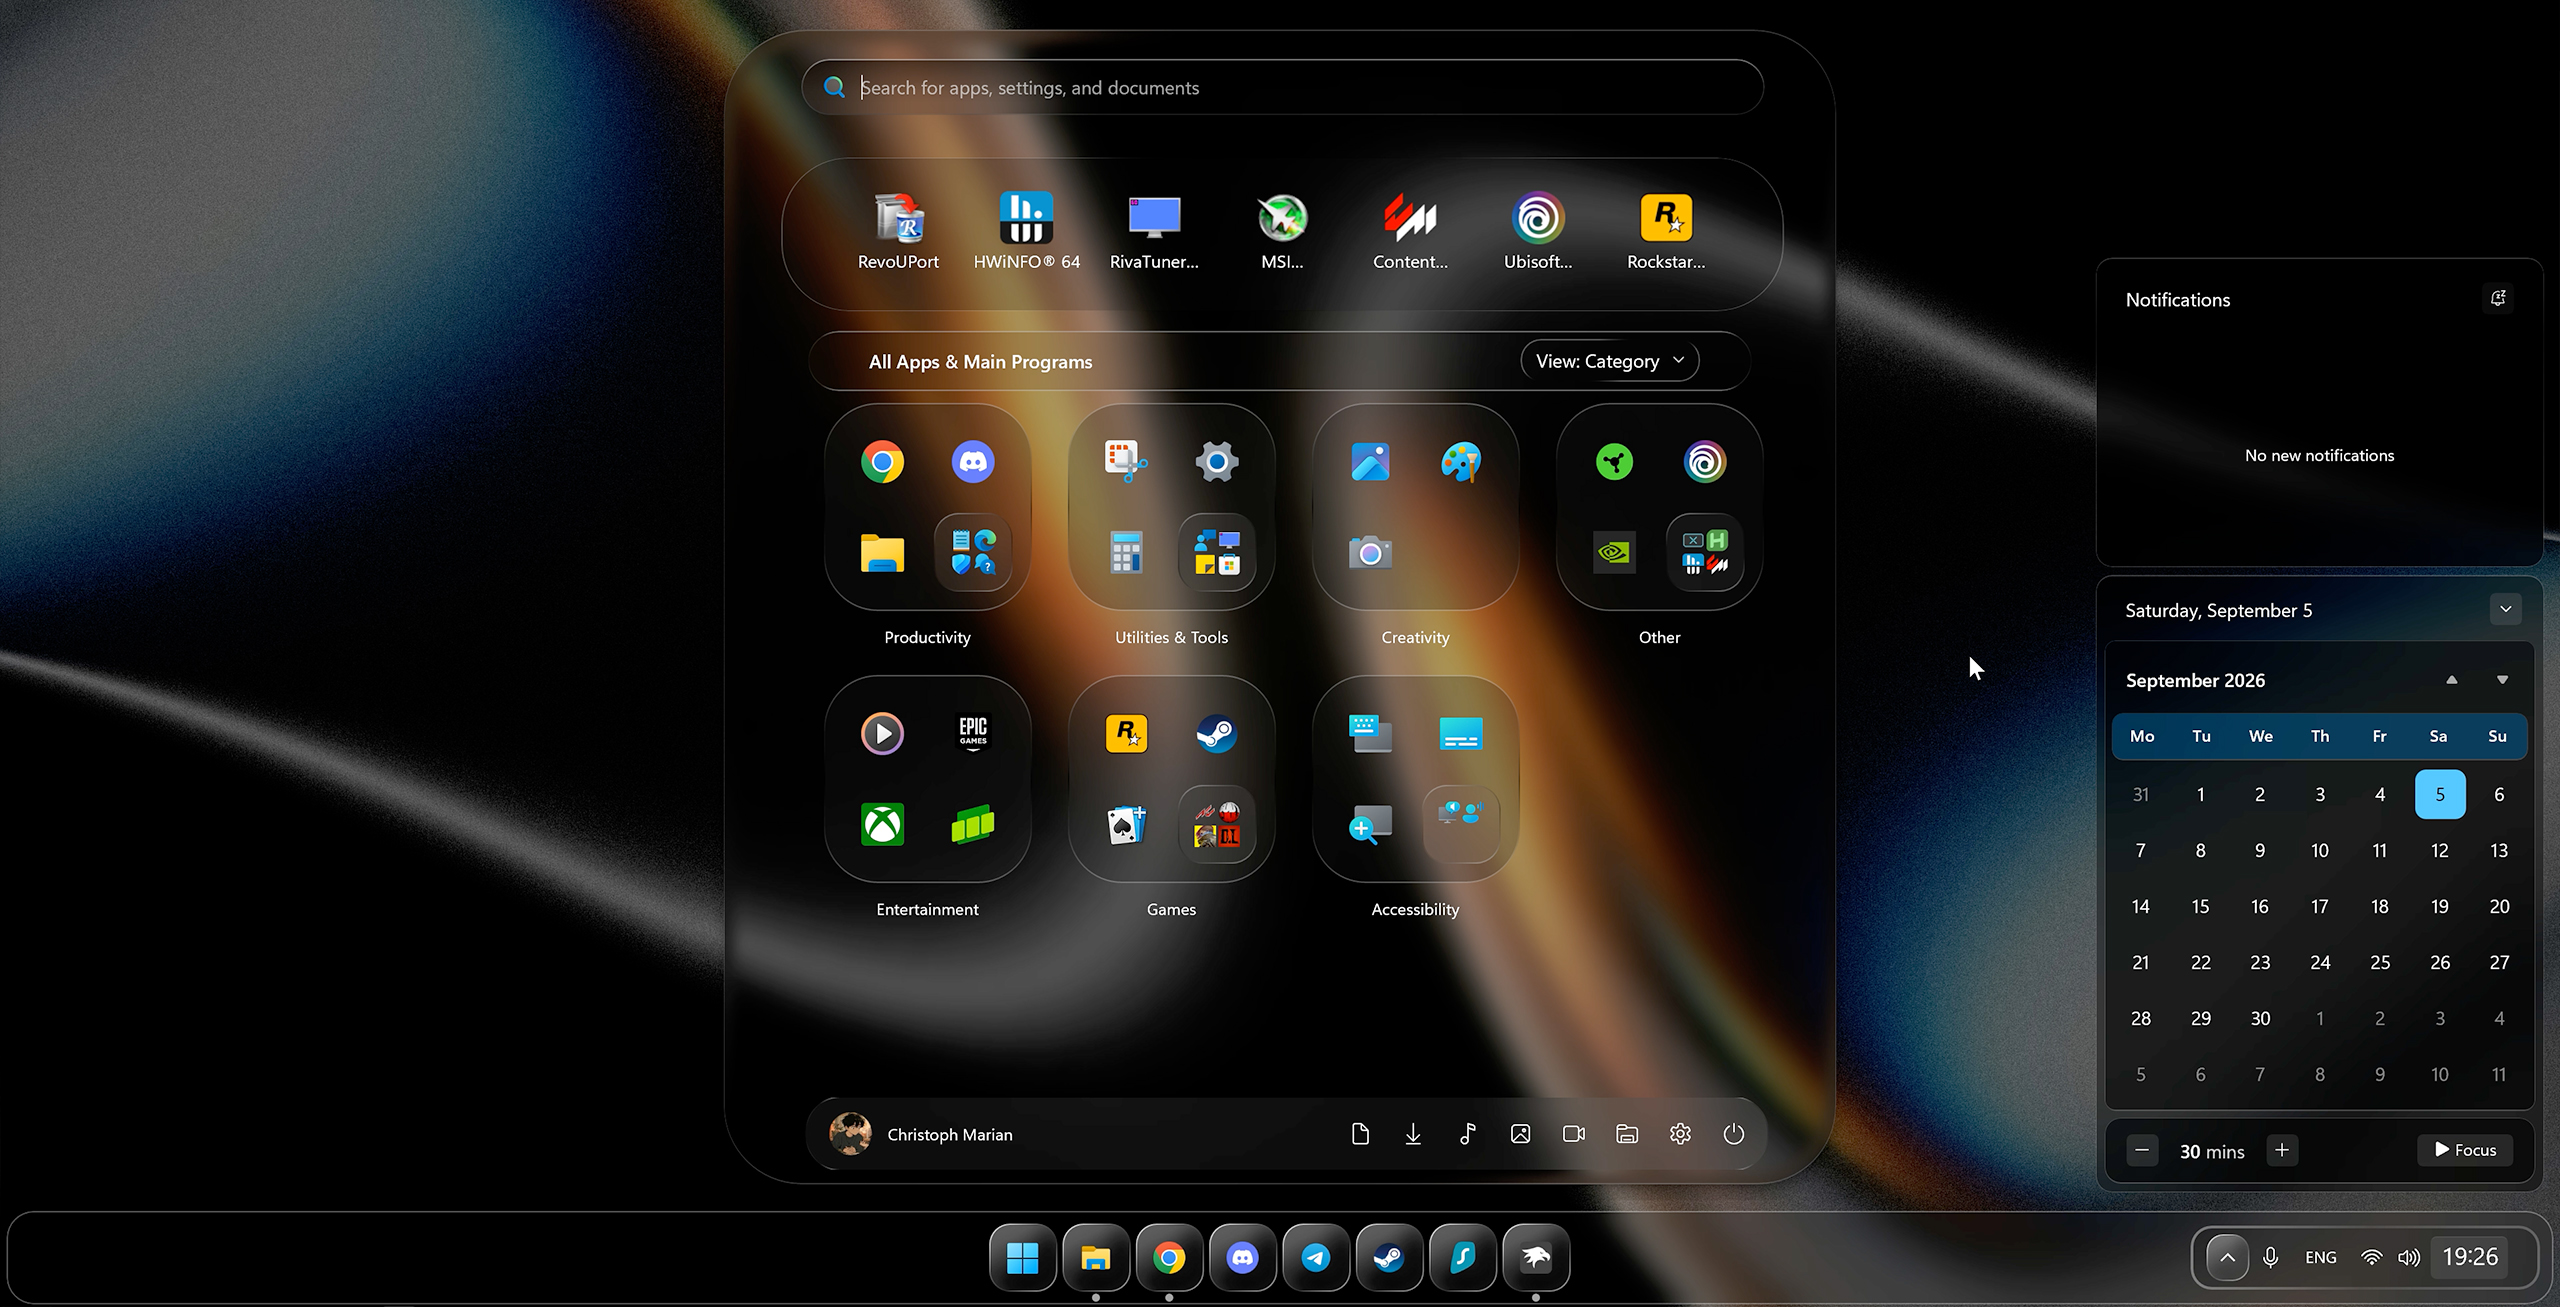Screen dimensions: 2560x1307
Task: Open notification settings icon
Action: pyautogui.click(x=2498, y=298)
